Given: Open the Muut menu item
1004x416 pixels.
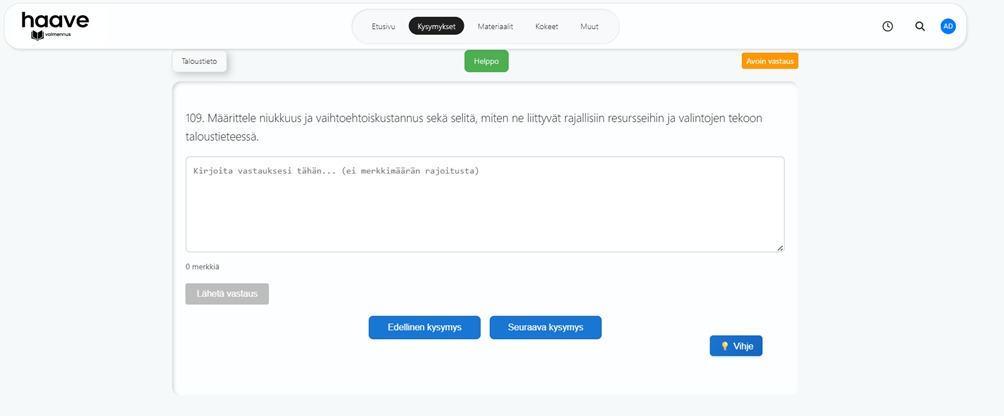Looking at the screenshot, I should point(590,26).
